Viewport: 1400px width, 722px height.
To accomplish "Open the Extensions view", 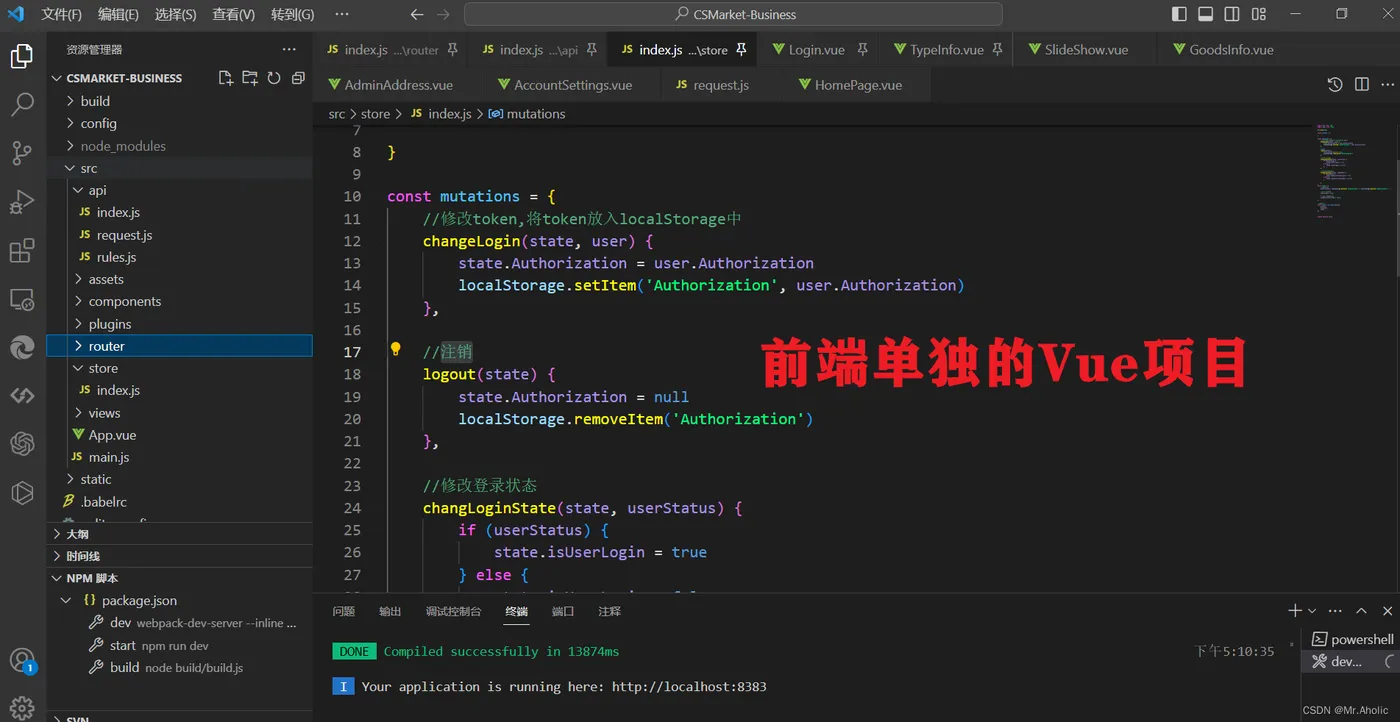I will pyautogui.click(x=22, y=251).
